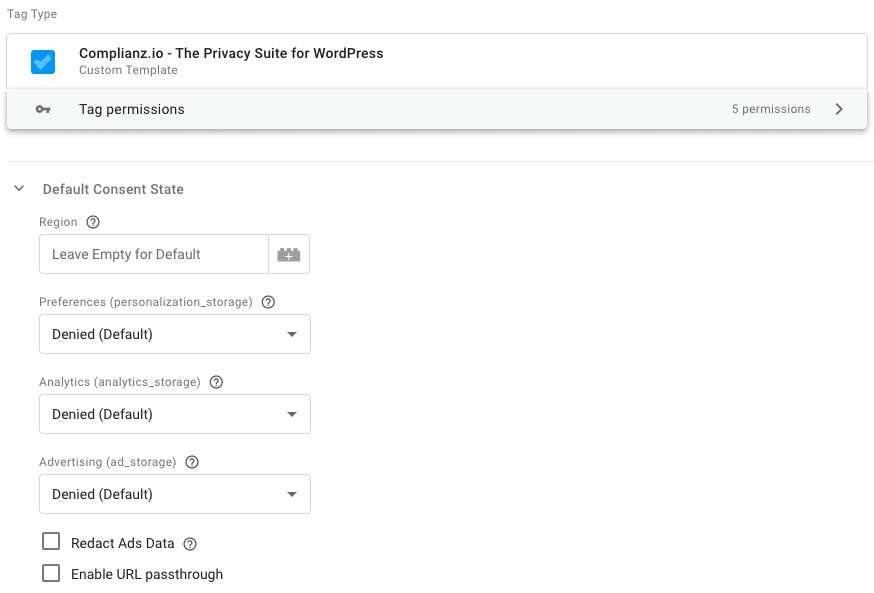Screen dimensions: 874x593
Task: Click the Complianz.io Privacy Suite tag type title
Action: click(231, 54)
